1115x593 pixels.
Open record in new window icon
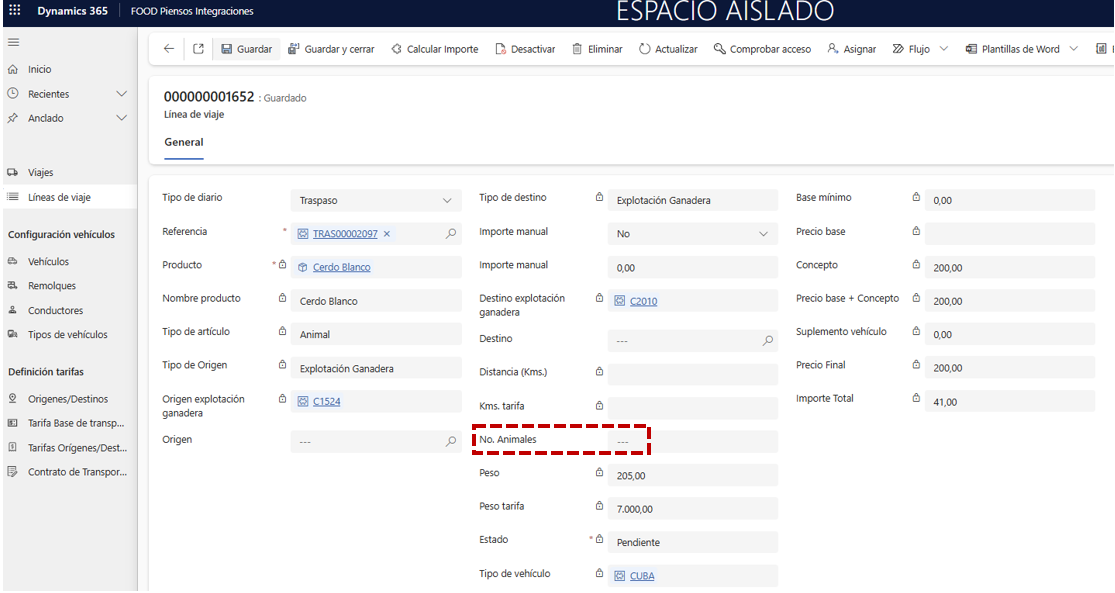point(198,49)
